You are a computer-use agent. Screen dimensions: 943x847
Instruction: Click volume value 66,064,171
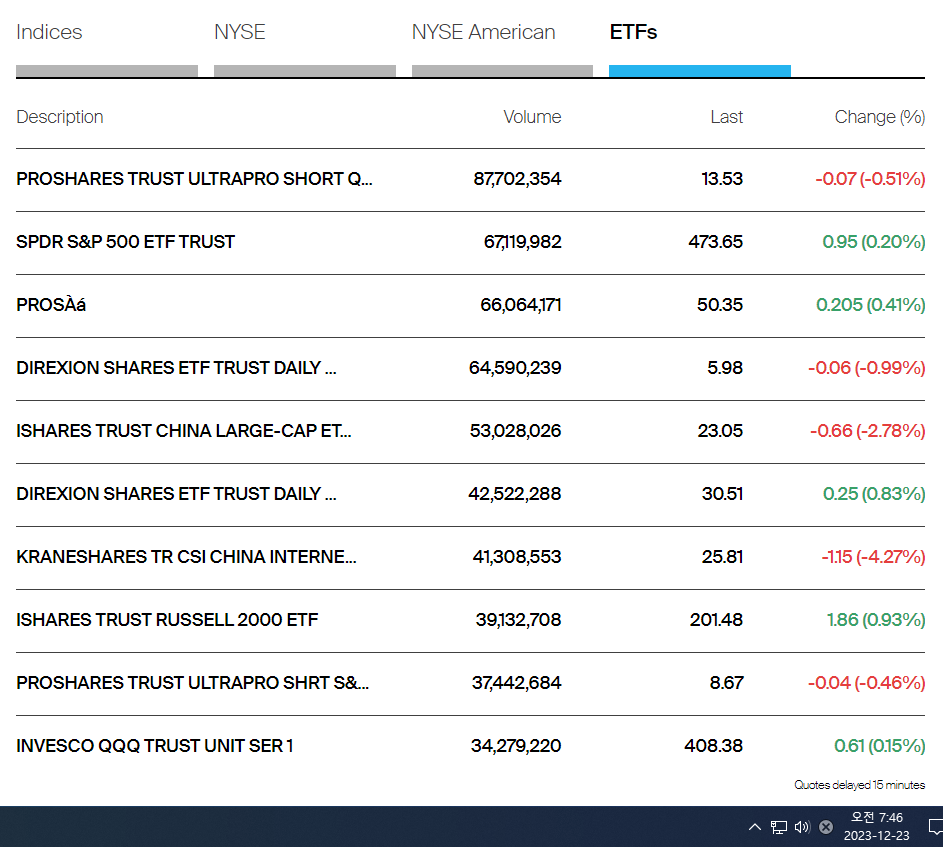click(x=521, y=305)
